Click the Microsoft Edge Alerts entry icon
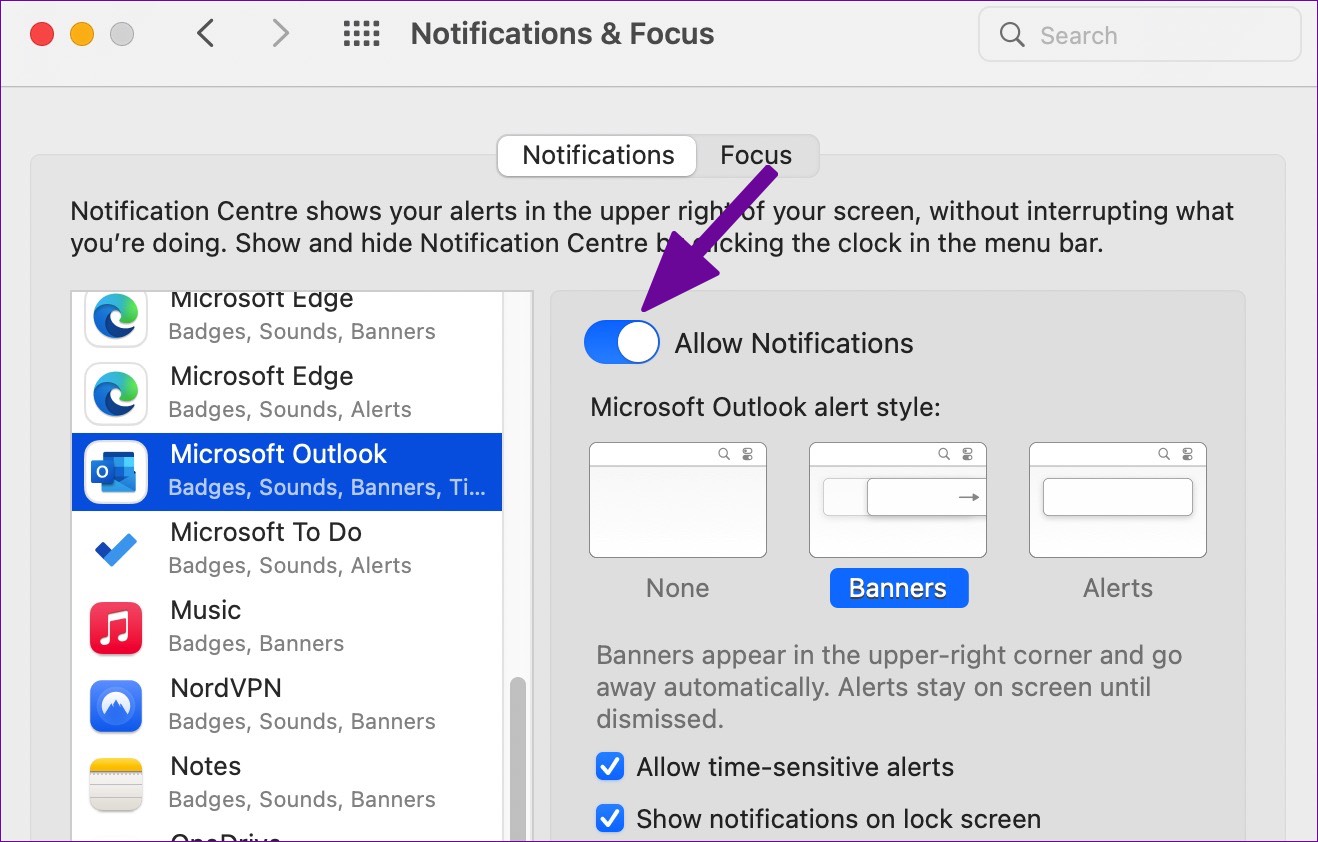 [116, 393]
